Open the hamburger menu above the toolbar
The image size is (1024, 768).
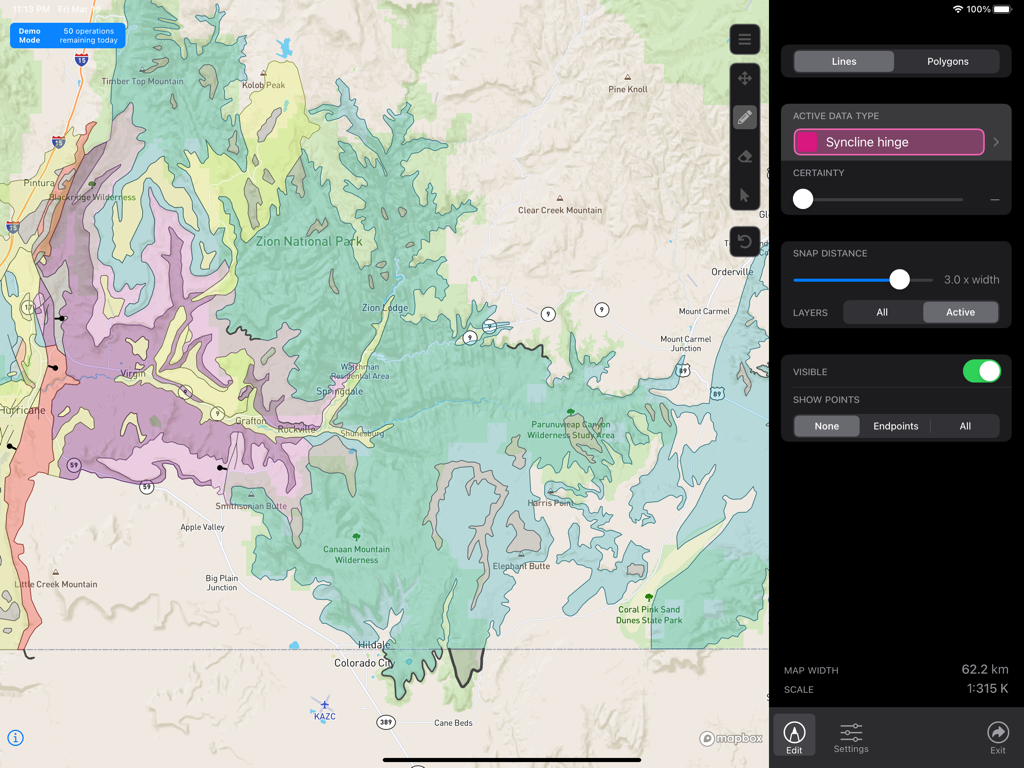pyautogui.click(x=744, y=39)
